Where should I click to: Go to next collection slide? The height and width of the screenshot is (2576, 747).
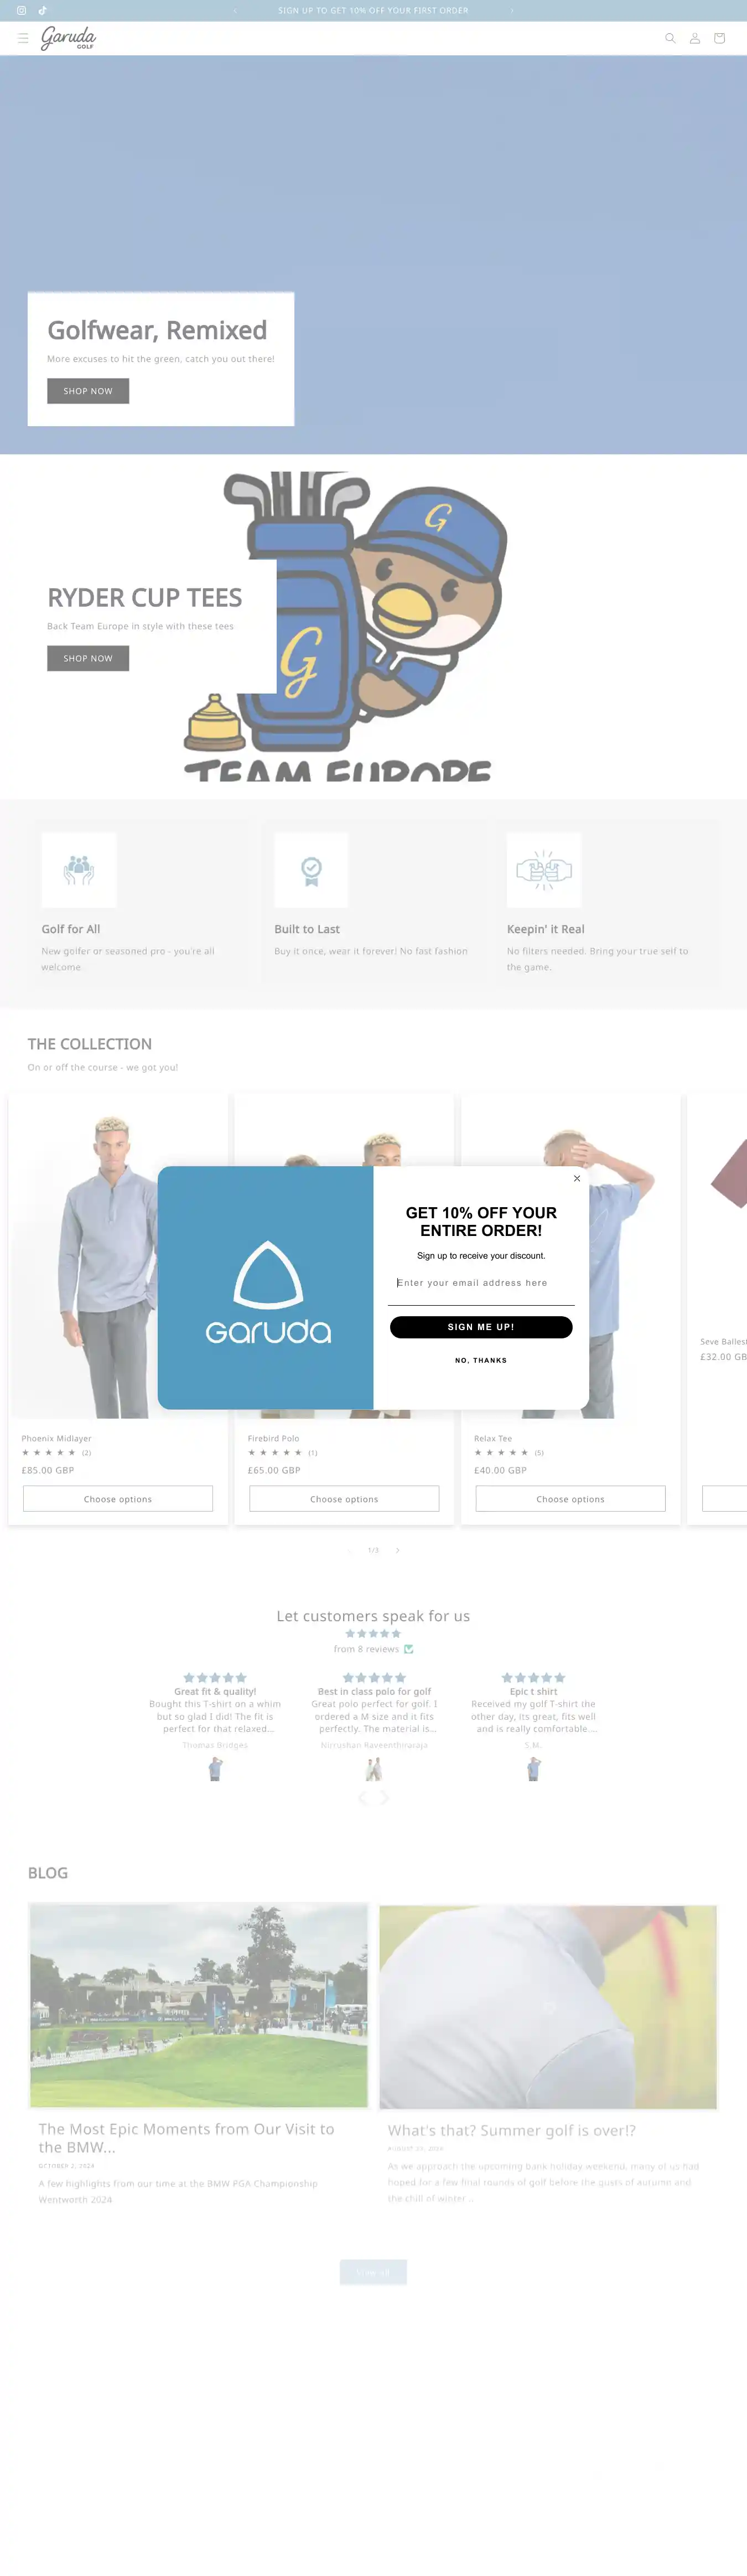[397, 1550]
